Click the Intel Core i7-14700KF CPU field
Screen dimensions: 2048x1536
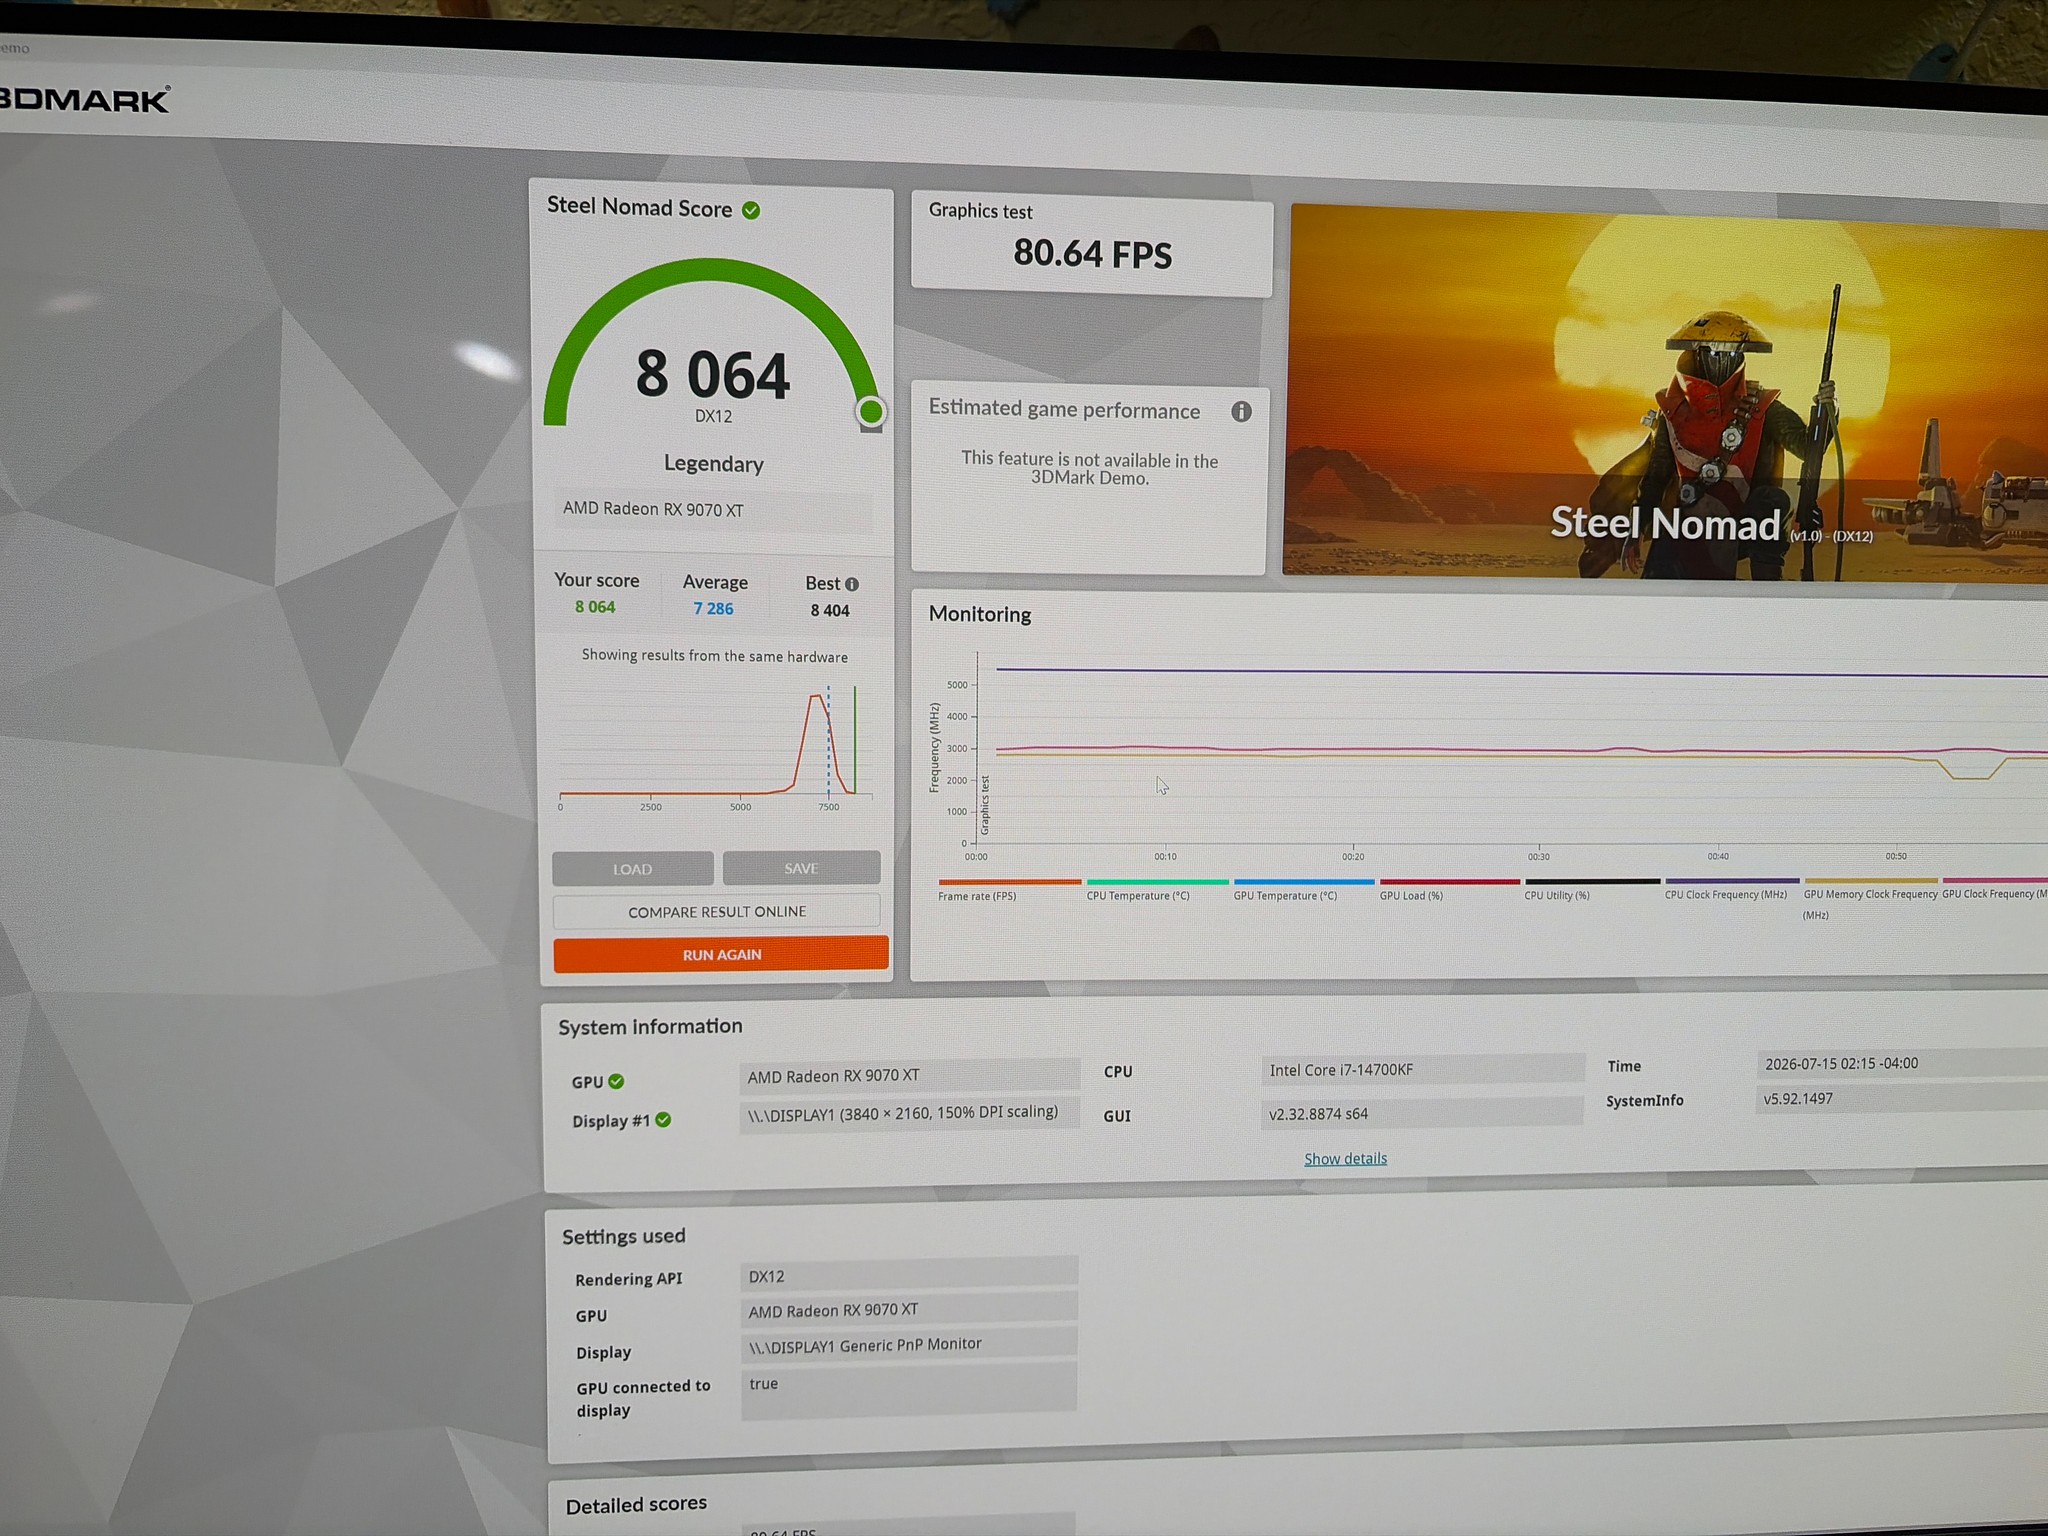point(1422,1069)
